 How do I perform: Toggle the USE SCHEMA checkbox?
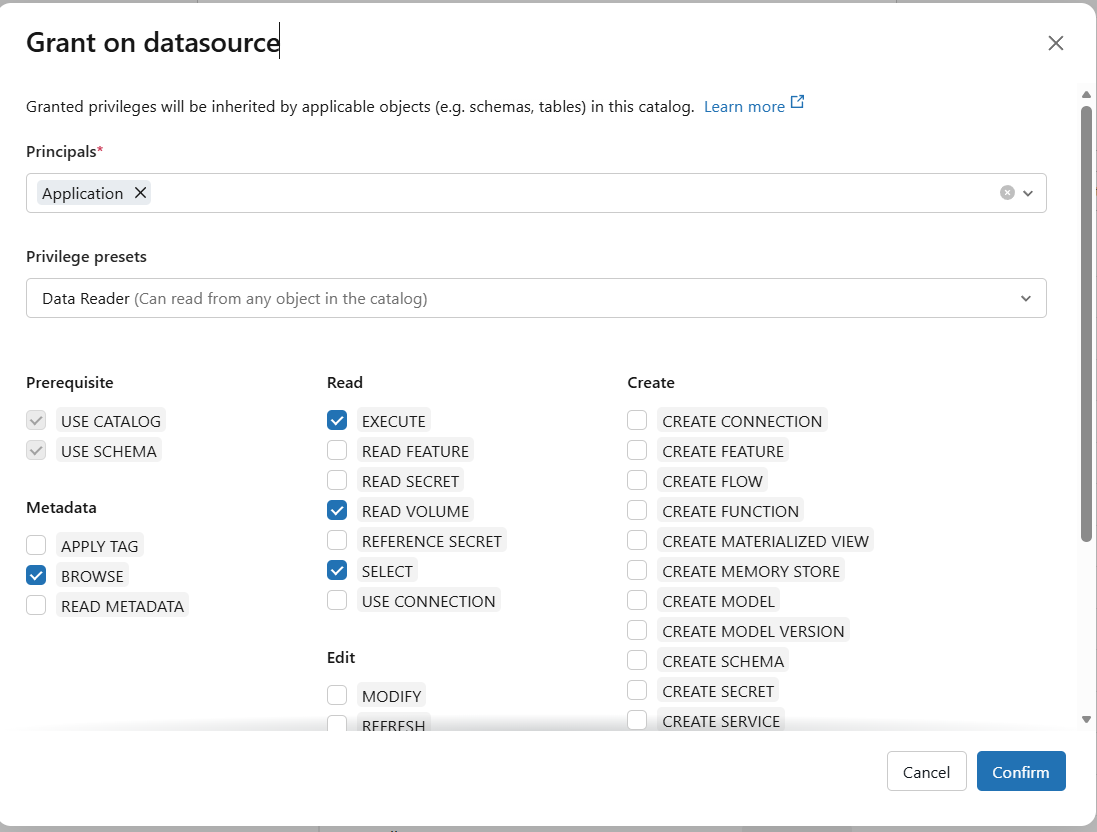(36, 450)
